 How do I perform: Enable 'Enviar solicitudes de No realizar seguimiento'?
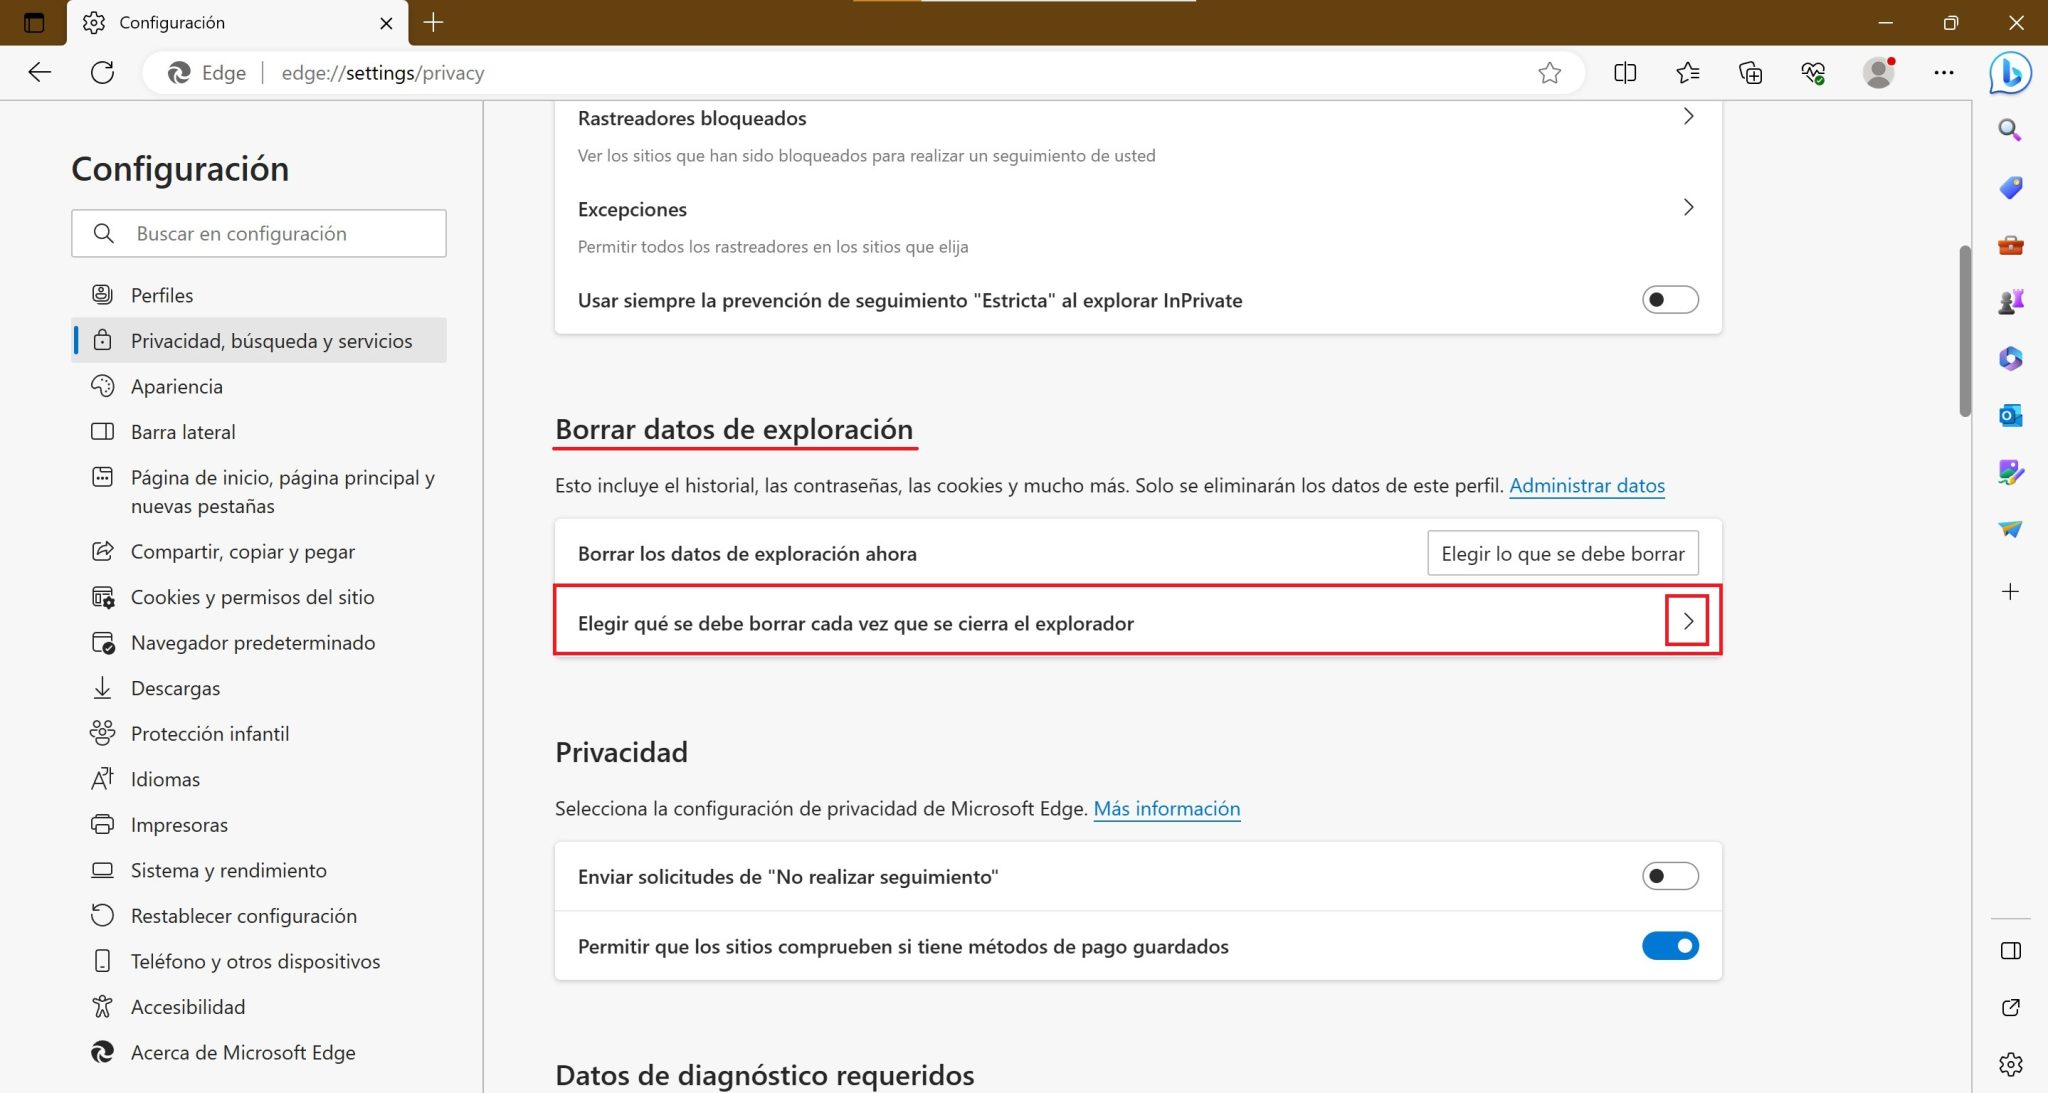click(1670, 875)
